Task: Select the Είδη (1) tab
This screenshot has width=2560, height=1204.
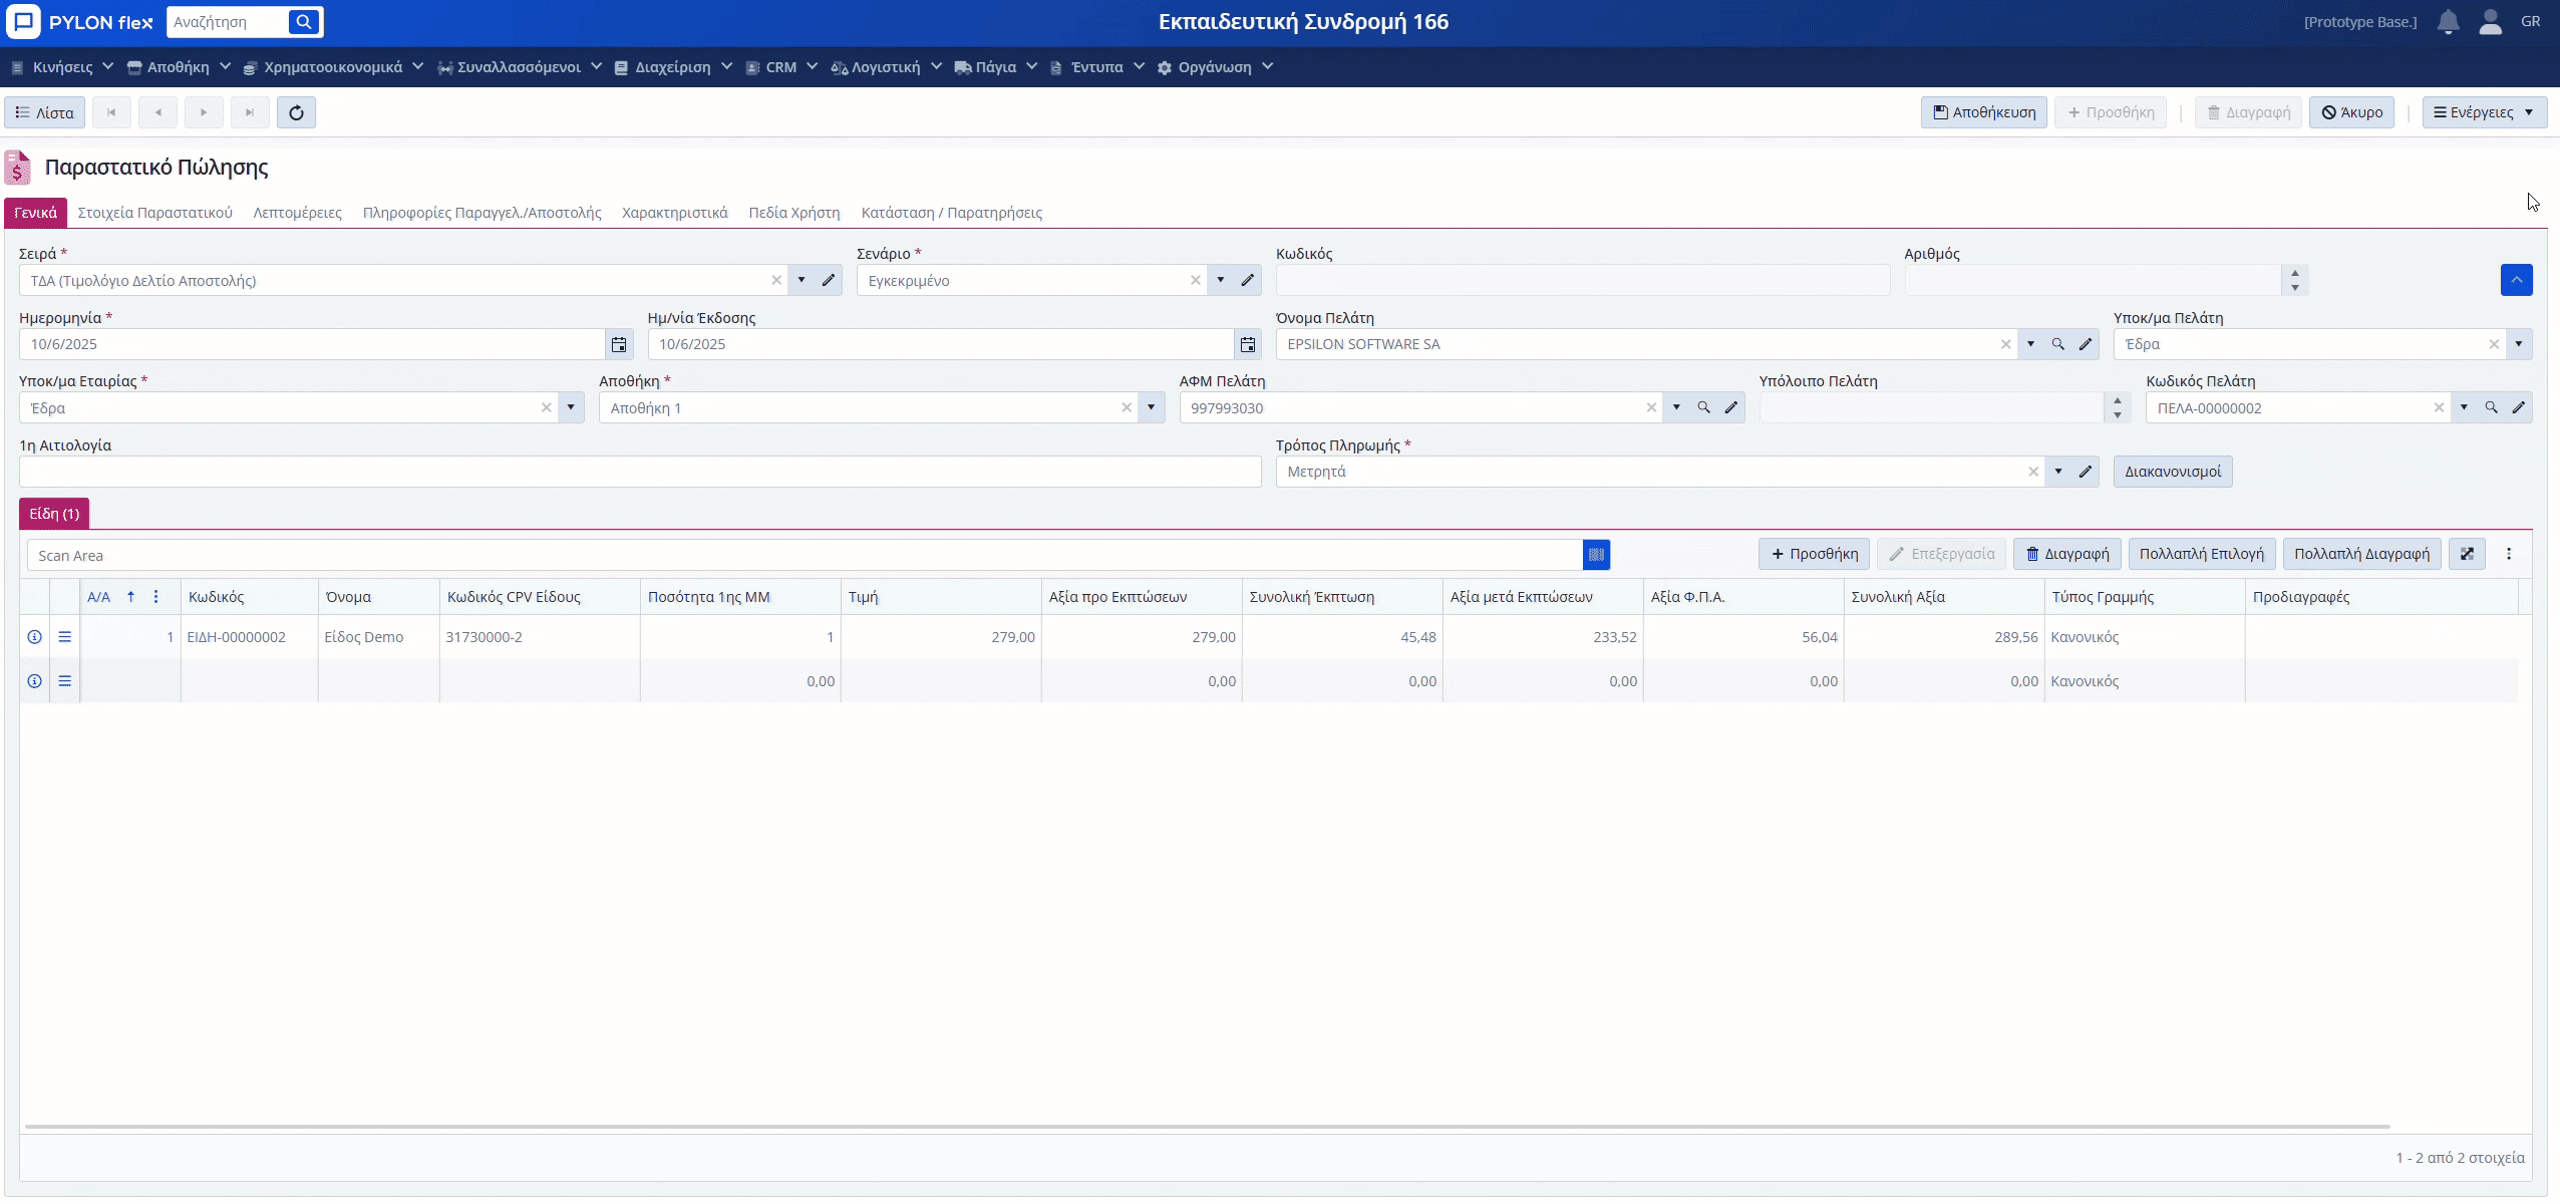Action: click(54, 513)
